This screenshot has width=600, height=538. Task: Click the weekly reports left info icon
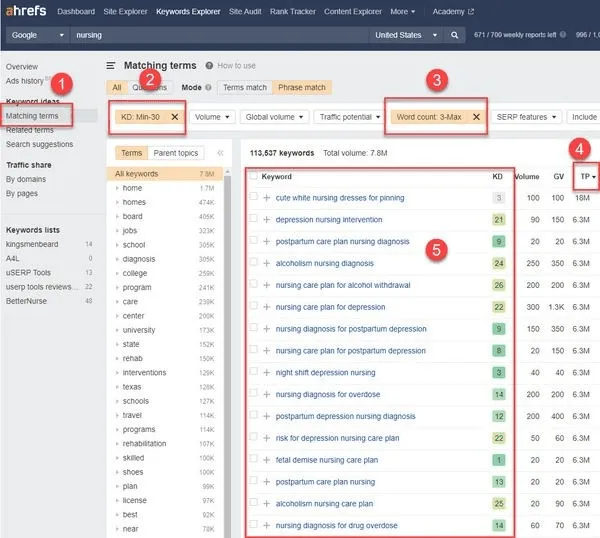click(x=562, y=34)
